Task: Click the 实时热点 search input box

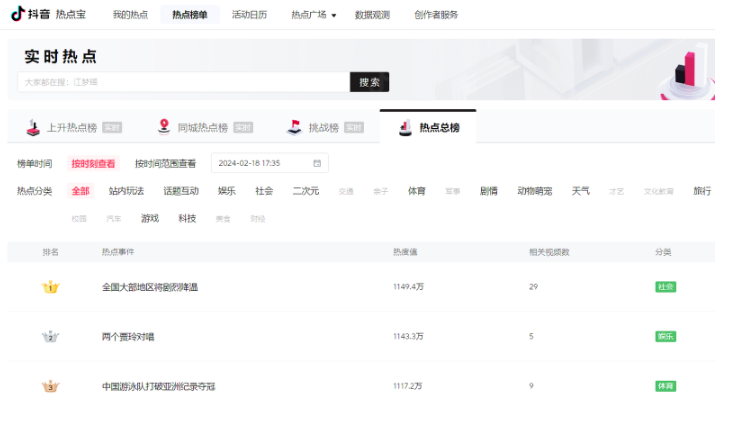Action: point(183,82)
